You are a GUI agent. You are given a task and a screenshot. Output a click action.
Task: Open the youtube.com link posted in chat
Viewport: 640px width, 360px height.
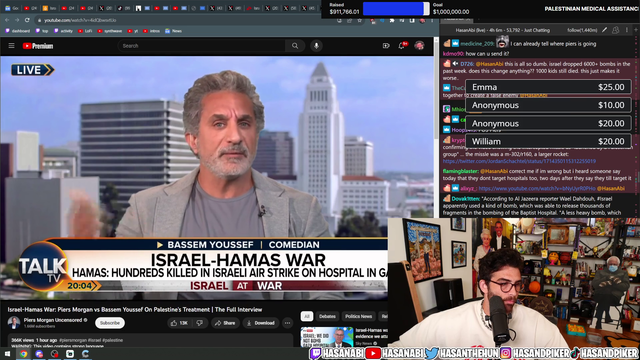(537, 188)
